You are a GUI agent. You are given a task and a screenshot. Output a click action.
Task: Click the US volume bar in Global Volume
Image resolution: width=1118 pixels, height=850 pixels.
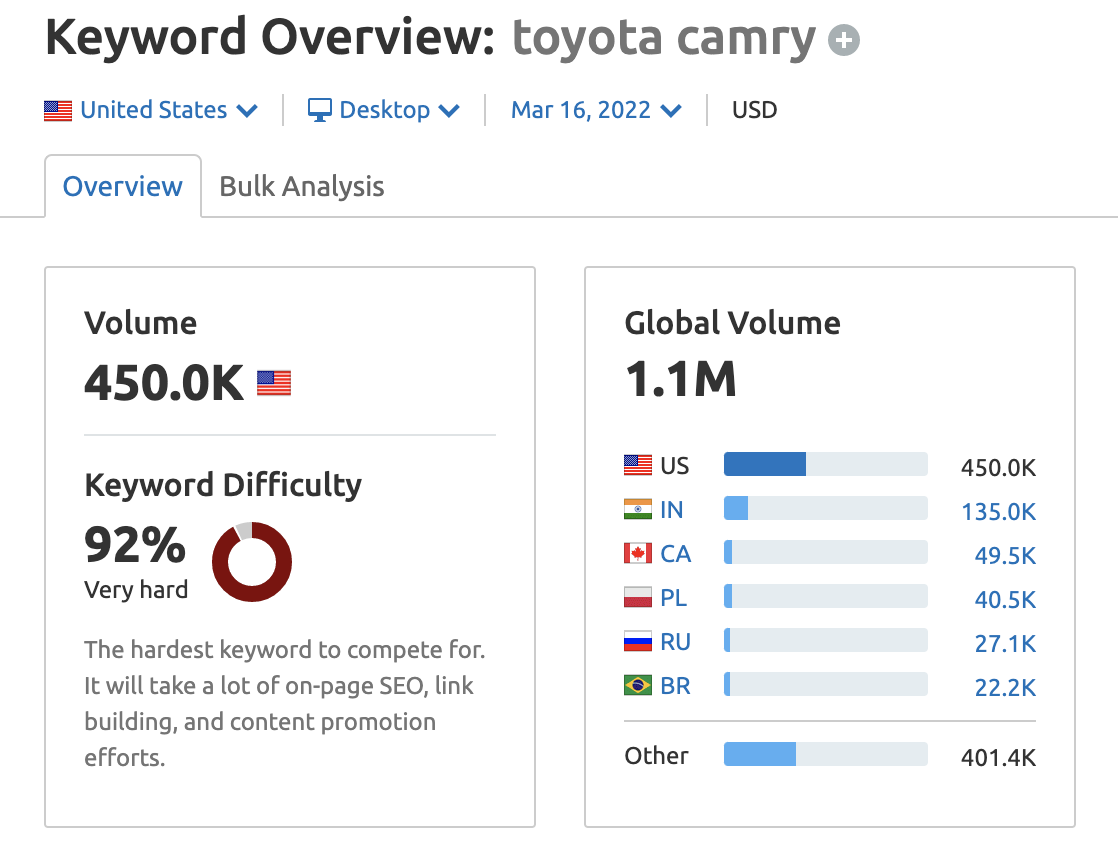tap(764, 463)
